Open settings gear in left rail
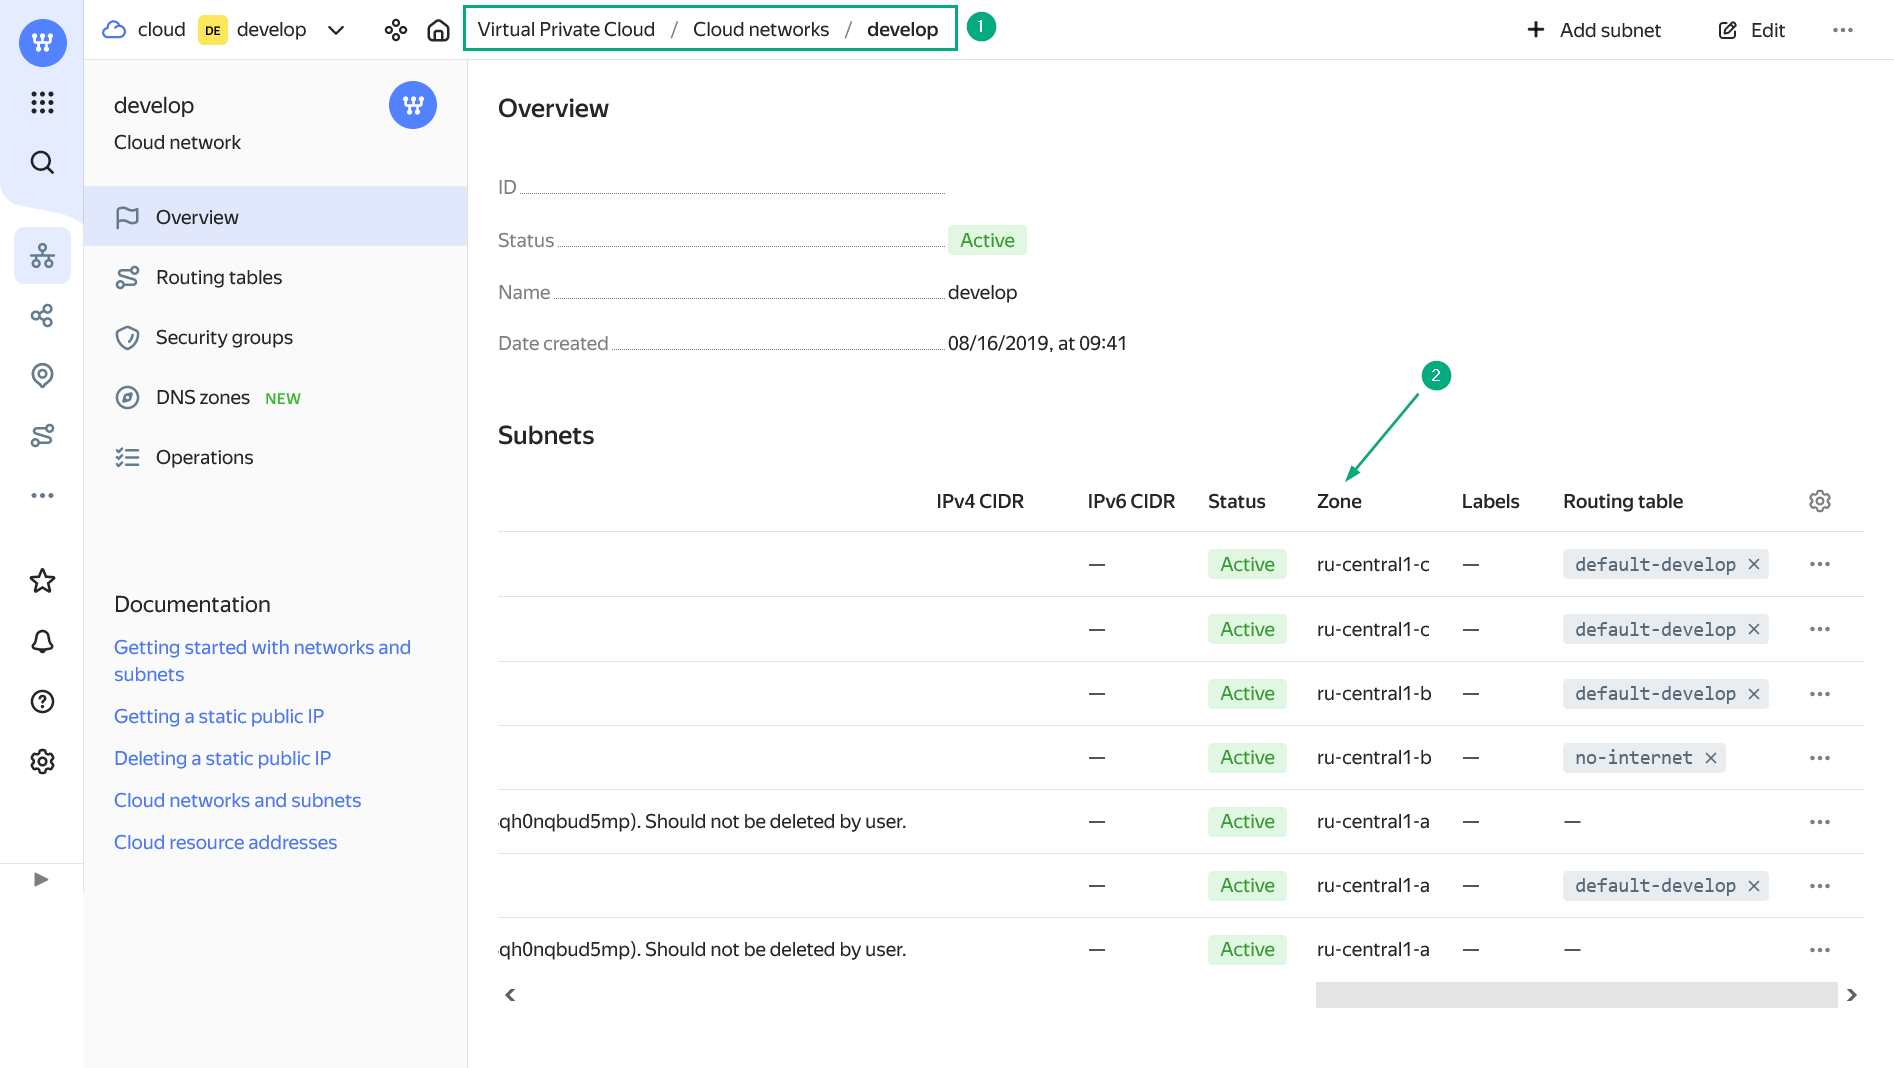 42,761
